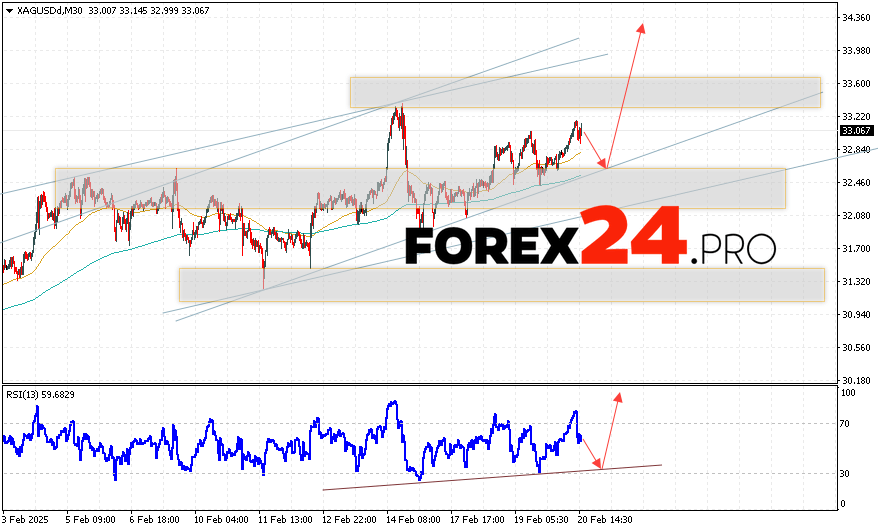Select the lowest gray support zone near 31.320
878x531 pixels.
click(500, 284)
